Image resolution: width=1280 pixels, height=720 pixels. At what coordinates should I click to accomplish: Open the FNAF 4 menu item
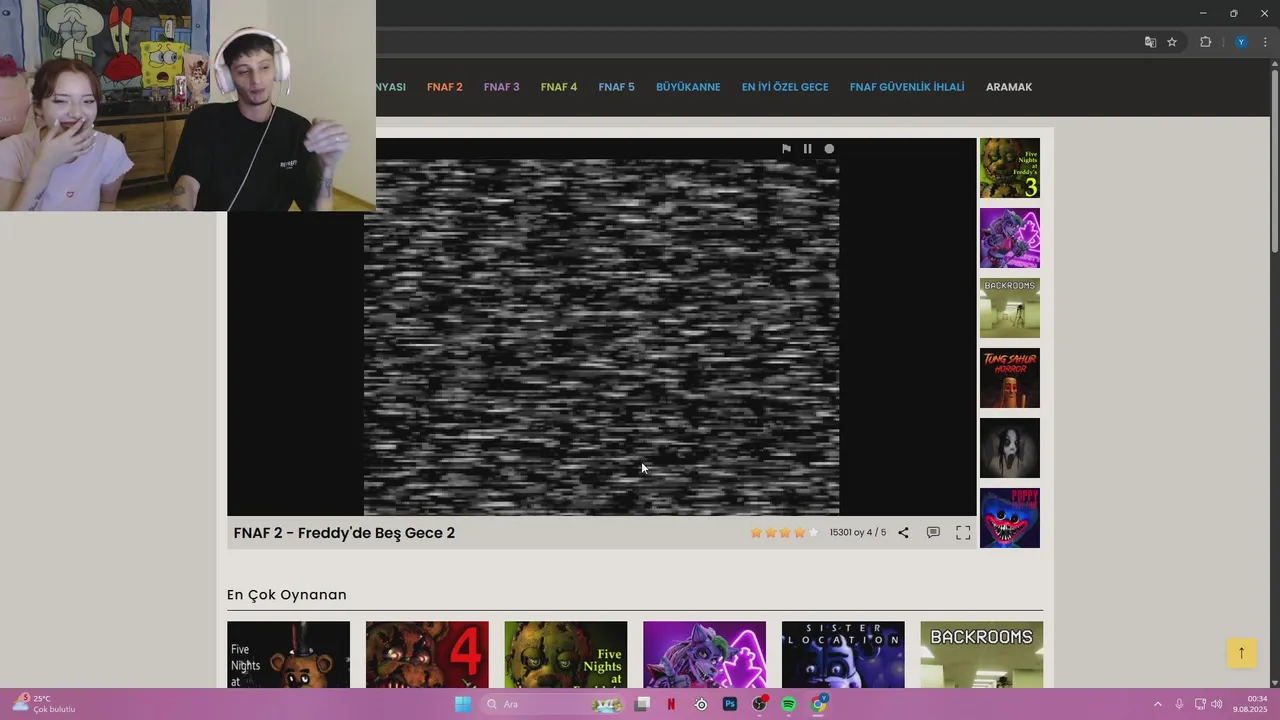[x=559, y=87]
